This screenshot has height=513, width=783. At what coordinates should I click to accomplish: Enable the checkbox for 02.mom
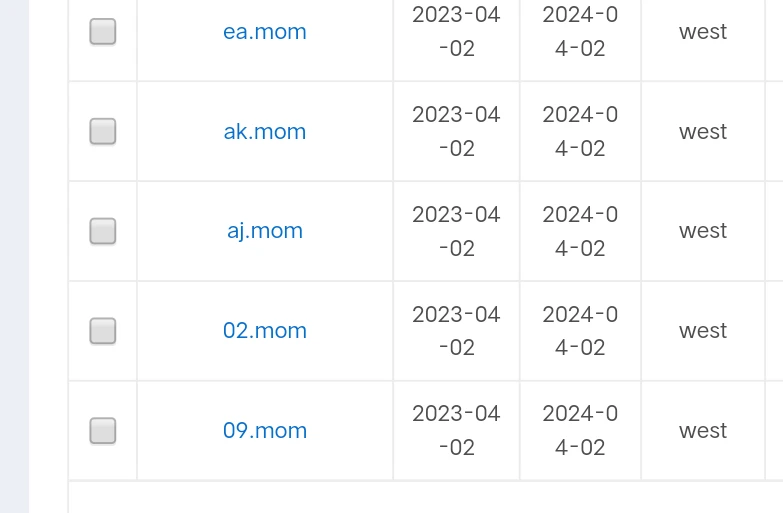coord(103,331)
